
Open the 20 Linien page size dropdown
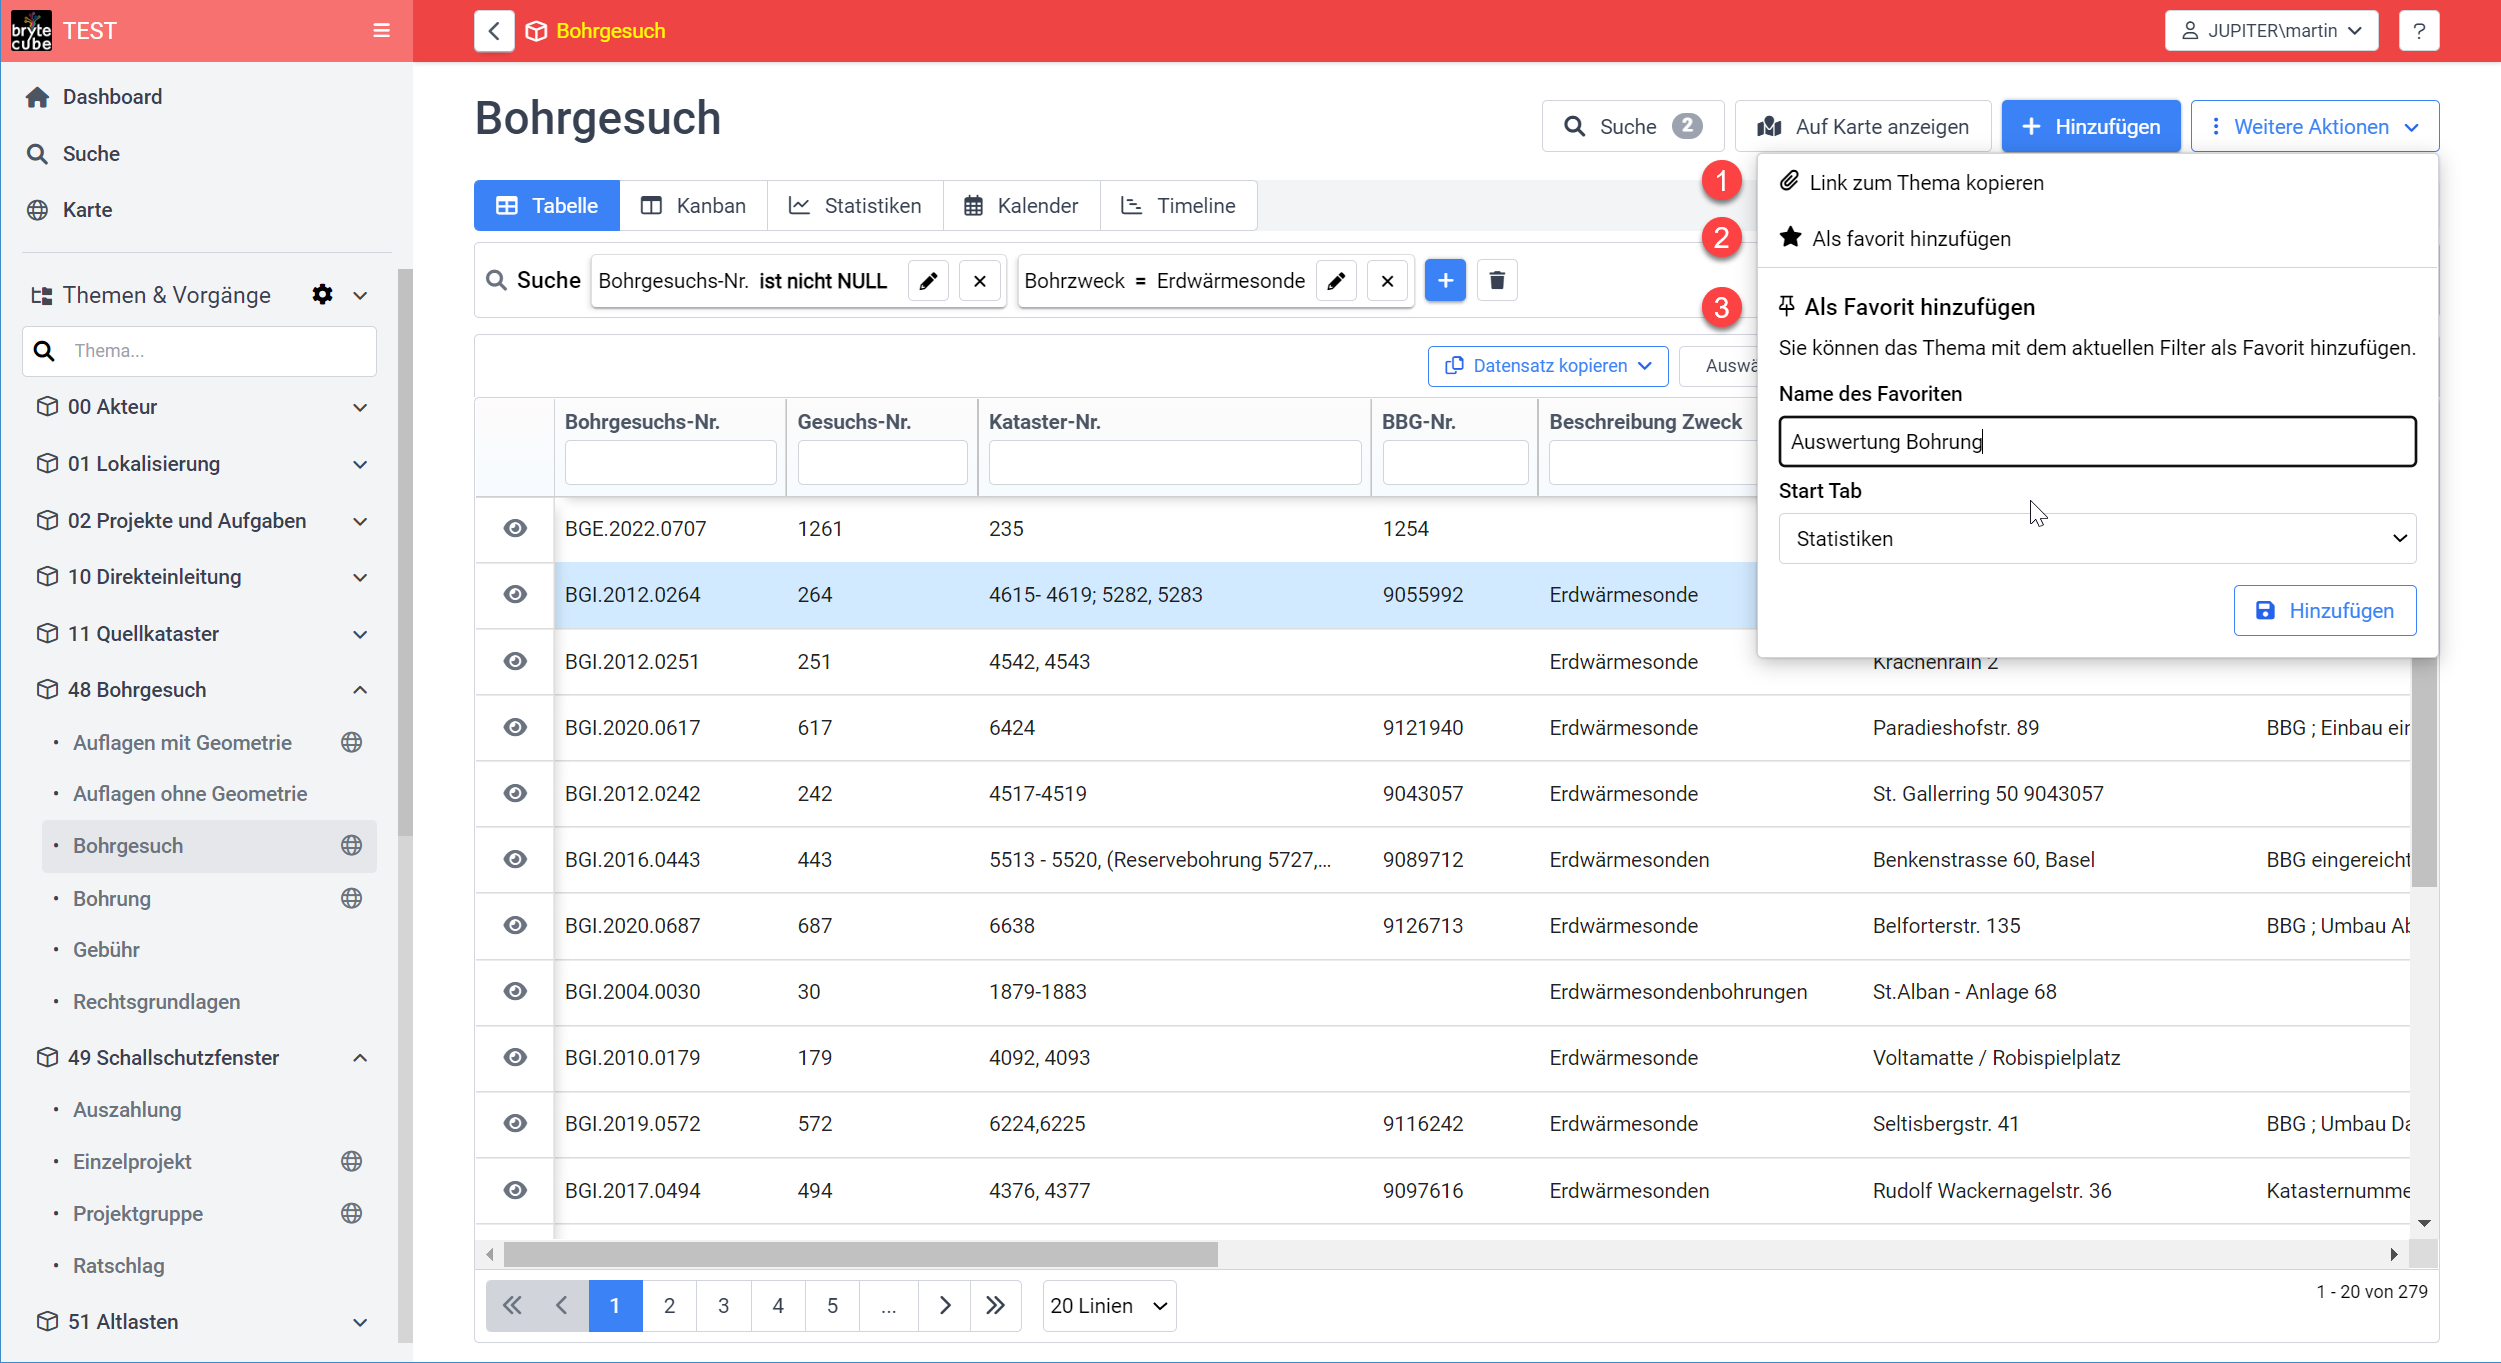[1109, 1306]
